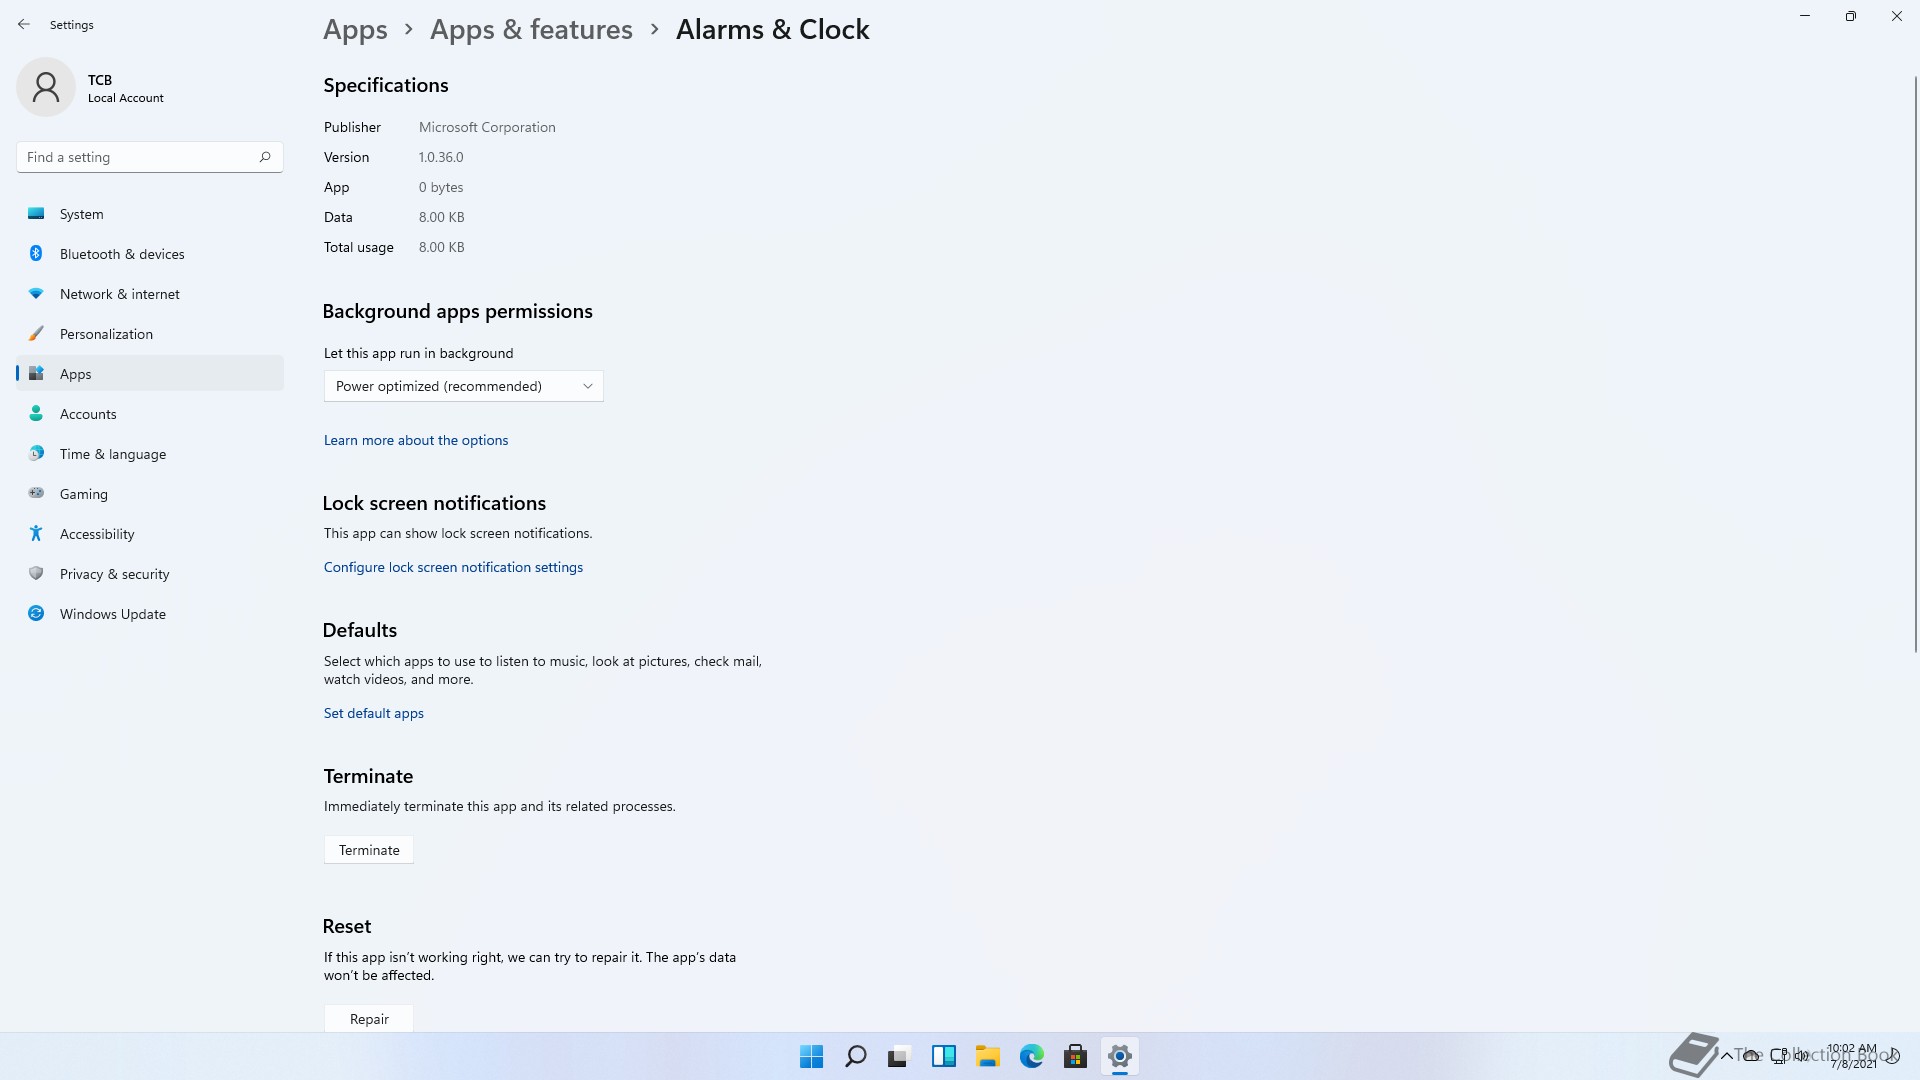1920x1080 pixels.
Task: Click the Alarms & Clock page title
Action: coord(772,30)
